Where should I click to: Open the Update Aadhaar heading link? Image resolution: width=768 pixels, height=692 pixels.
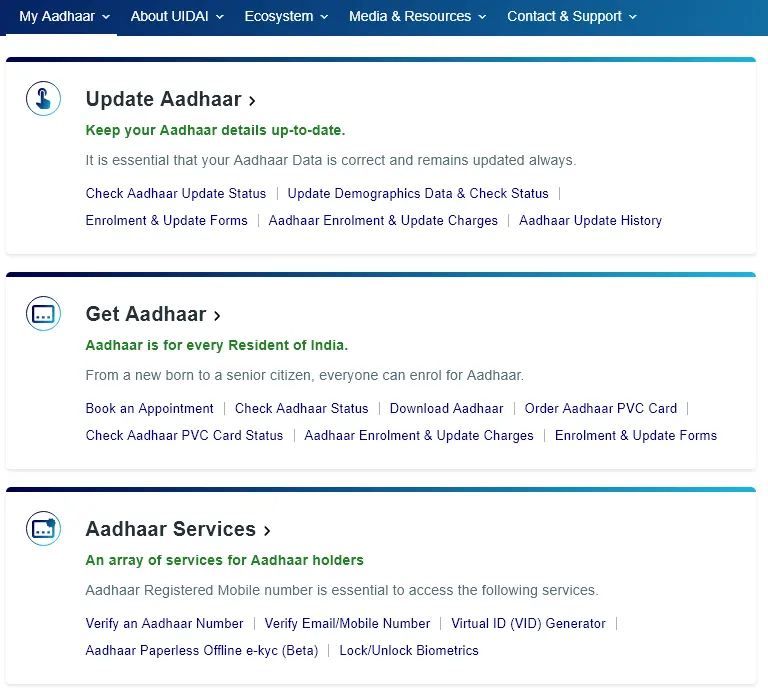point(164,99)
